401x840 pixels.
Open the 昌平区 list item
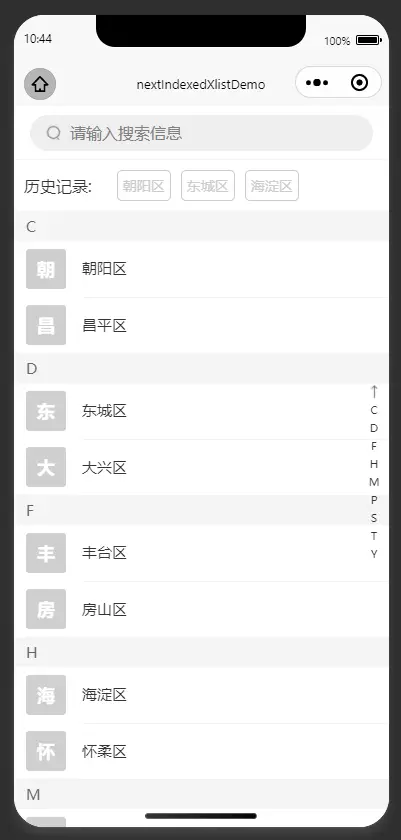[x=201, y=325]
